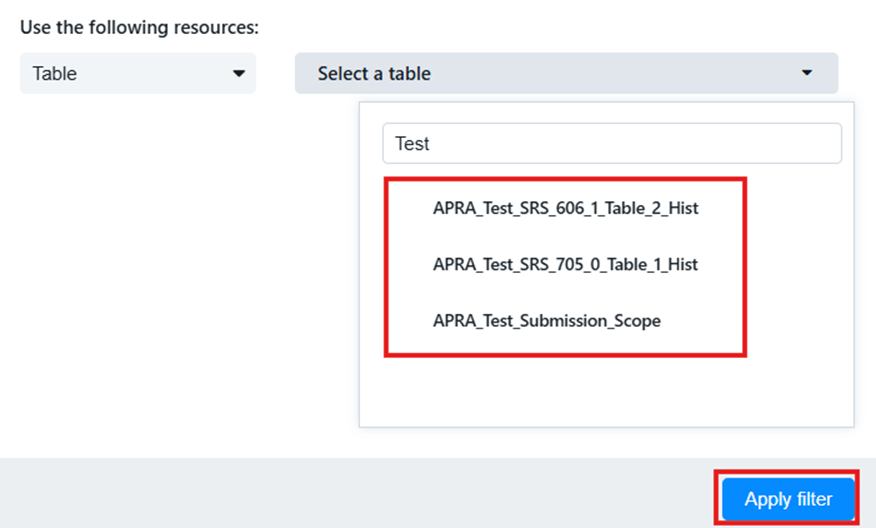Expand the Select a table combo box

(565, 74)
